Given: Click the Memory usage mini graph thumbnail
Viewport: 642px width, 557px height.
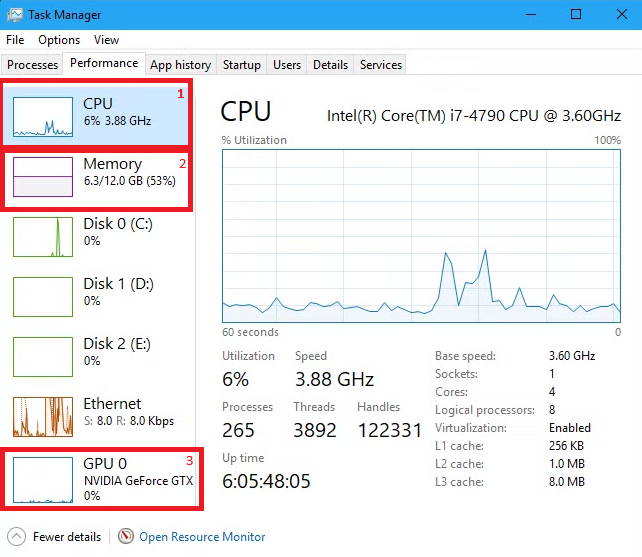Looking at the screenshot, I should tap(43, 177).
